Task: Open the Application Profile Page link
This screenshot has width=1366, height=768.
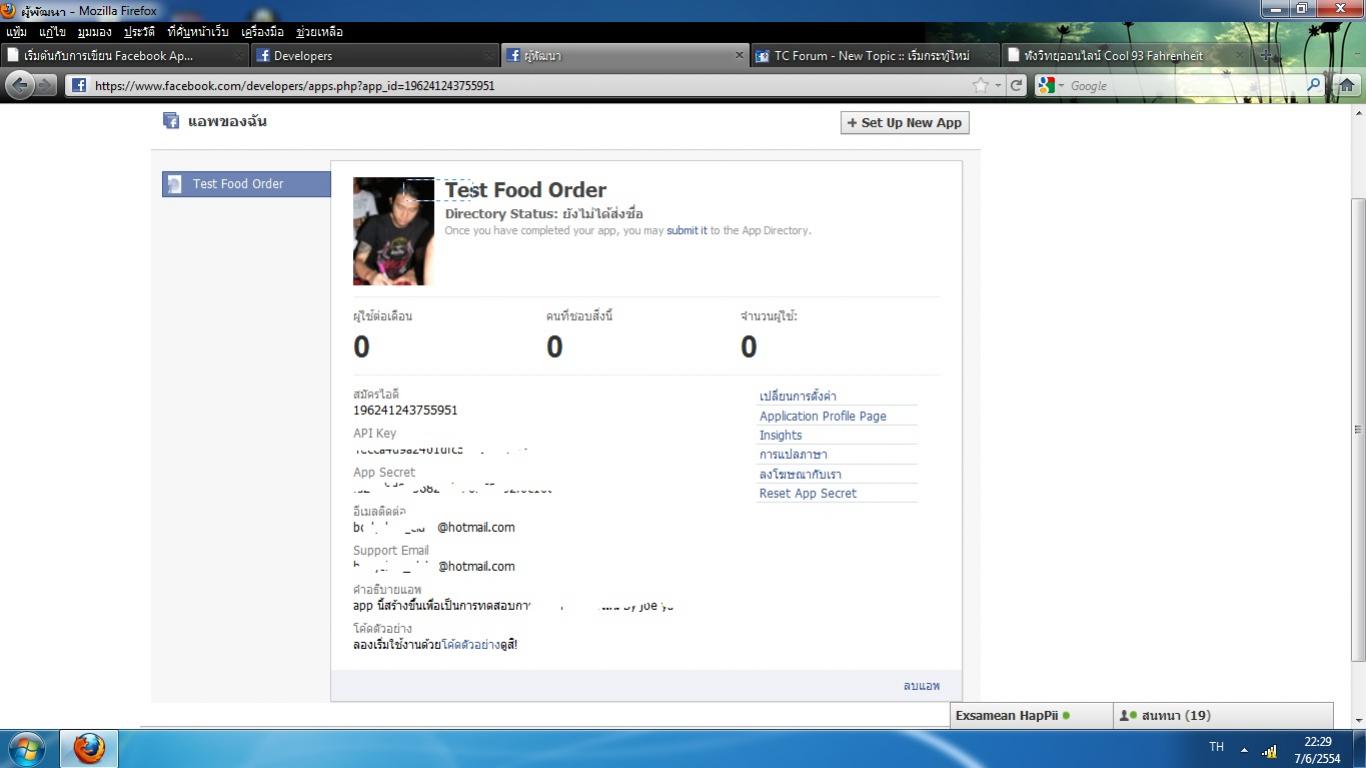Action: (x=823, y=416)
